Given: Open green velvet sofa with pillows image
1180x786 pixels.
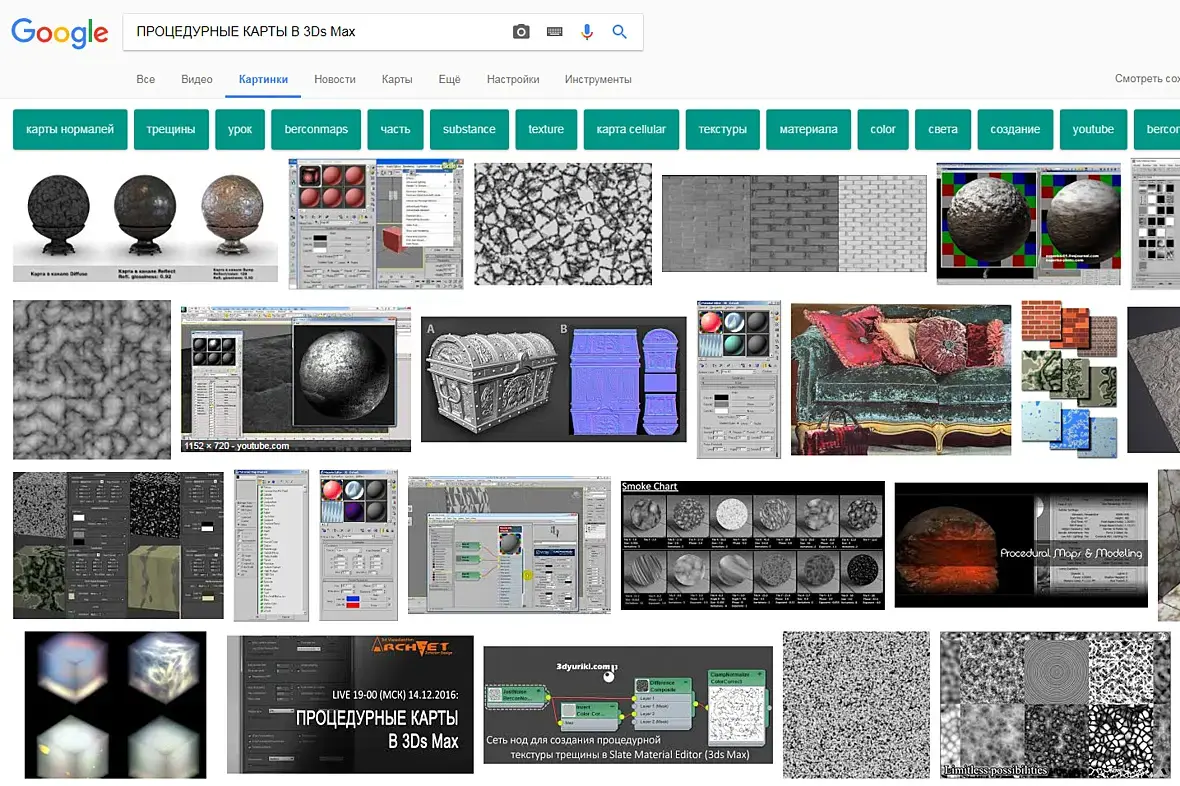Looking at the screenshot, I should coord(901,379).
